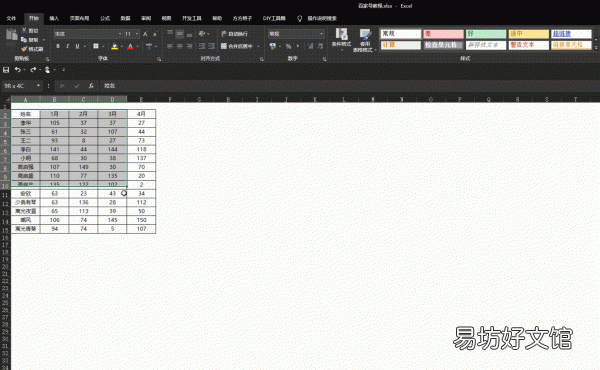Click the Merge and Center button

(237, 46)
